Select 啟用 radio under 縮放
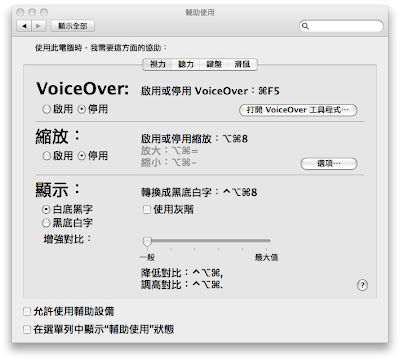400x360 pixels. pos(47,156)
